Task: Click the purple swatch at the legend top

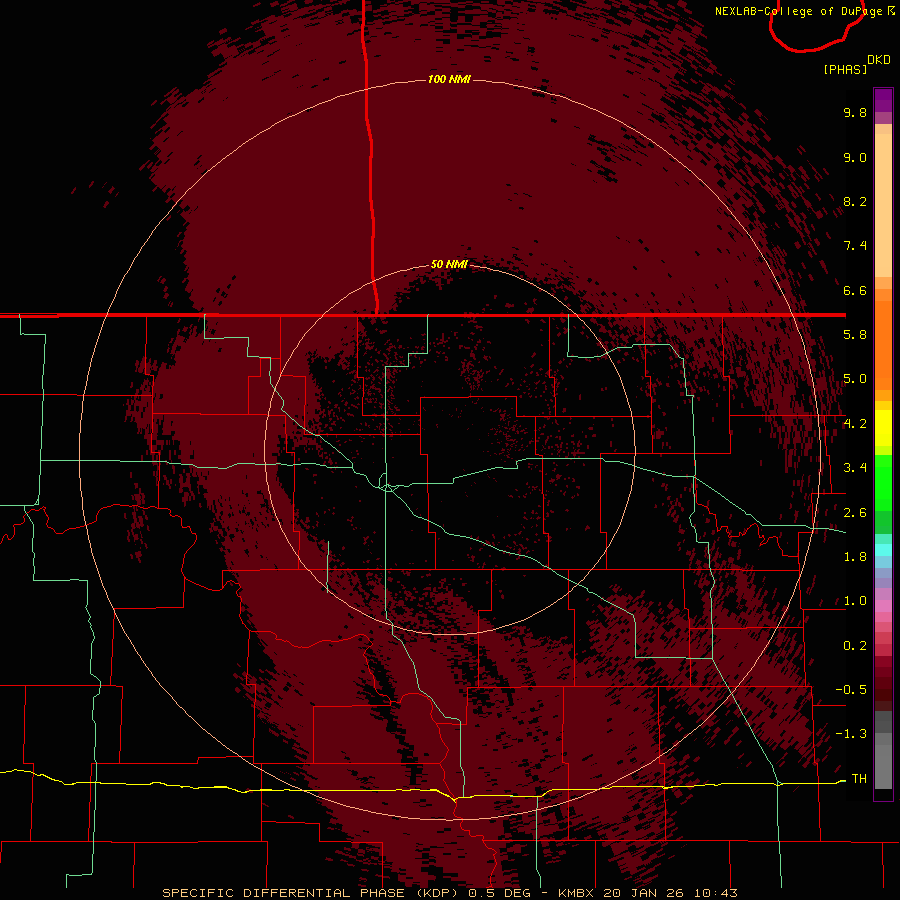Action: (883, 100)
